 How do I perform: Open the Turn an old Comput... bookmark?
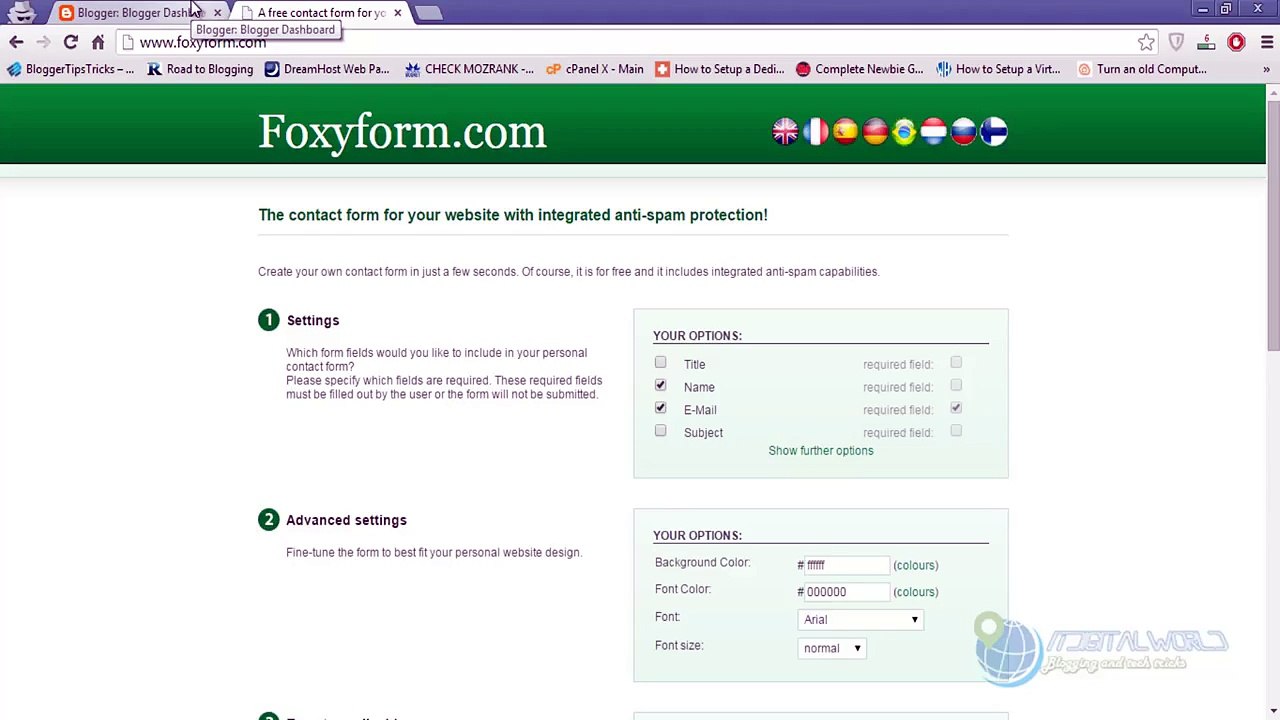(1142, 69)
